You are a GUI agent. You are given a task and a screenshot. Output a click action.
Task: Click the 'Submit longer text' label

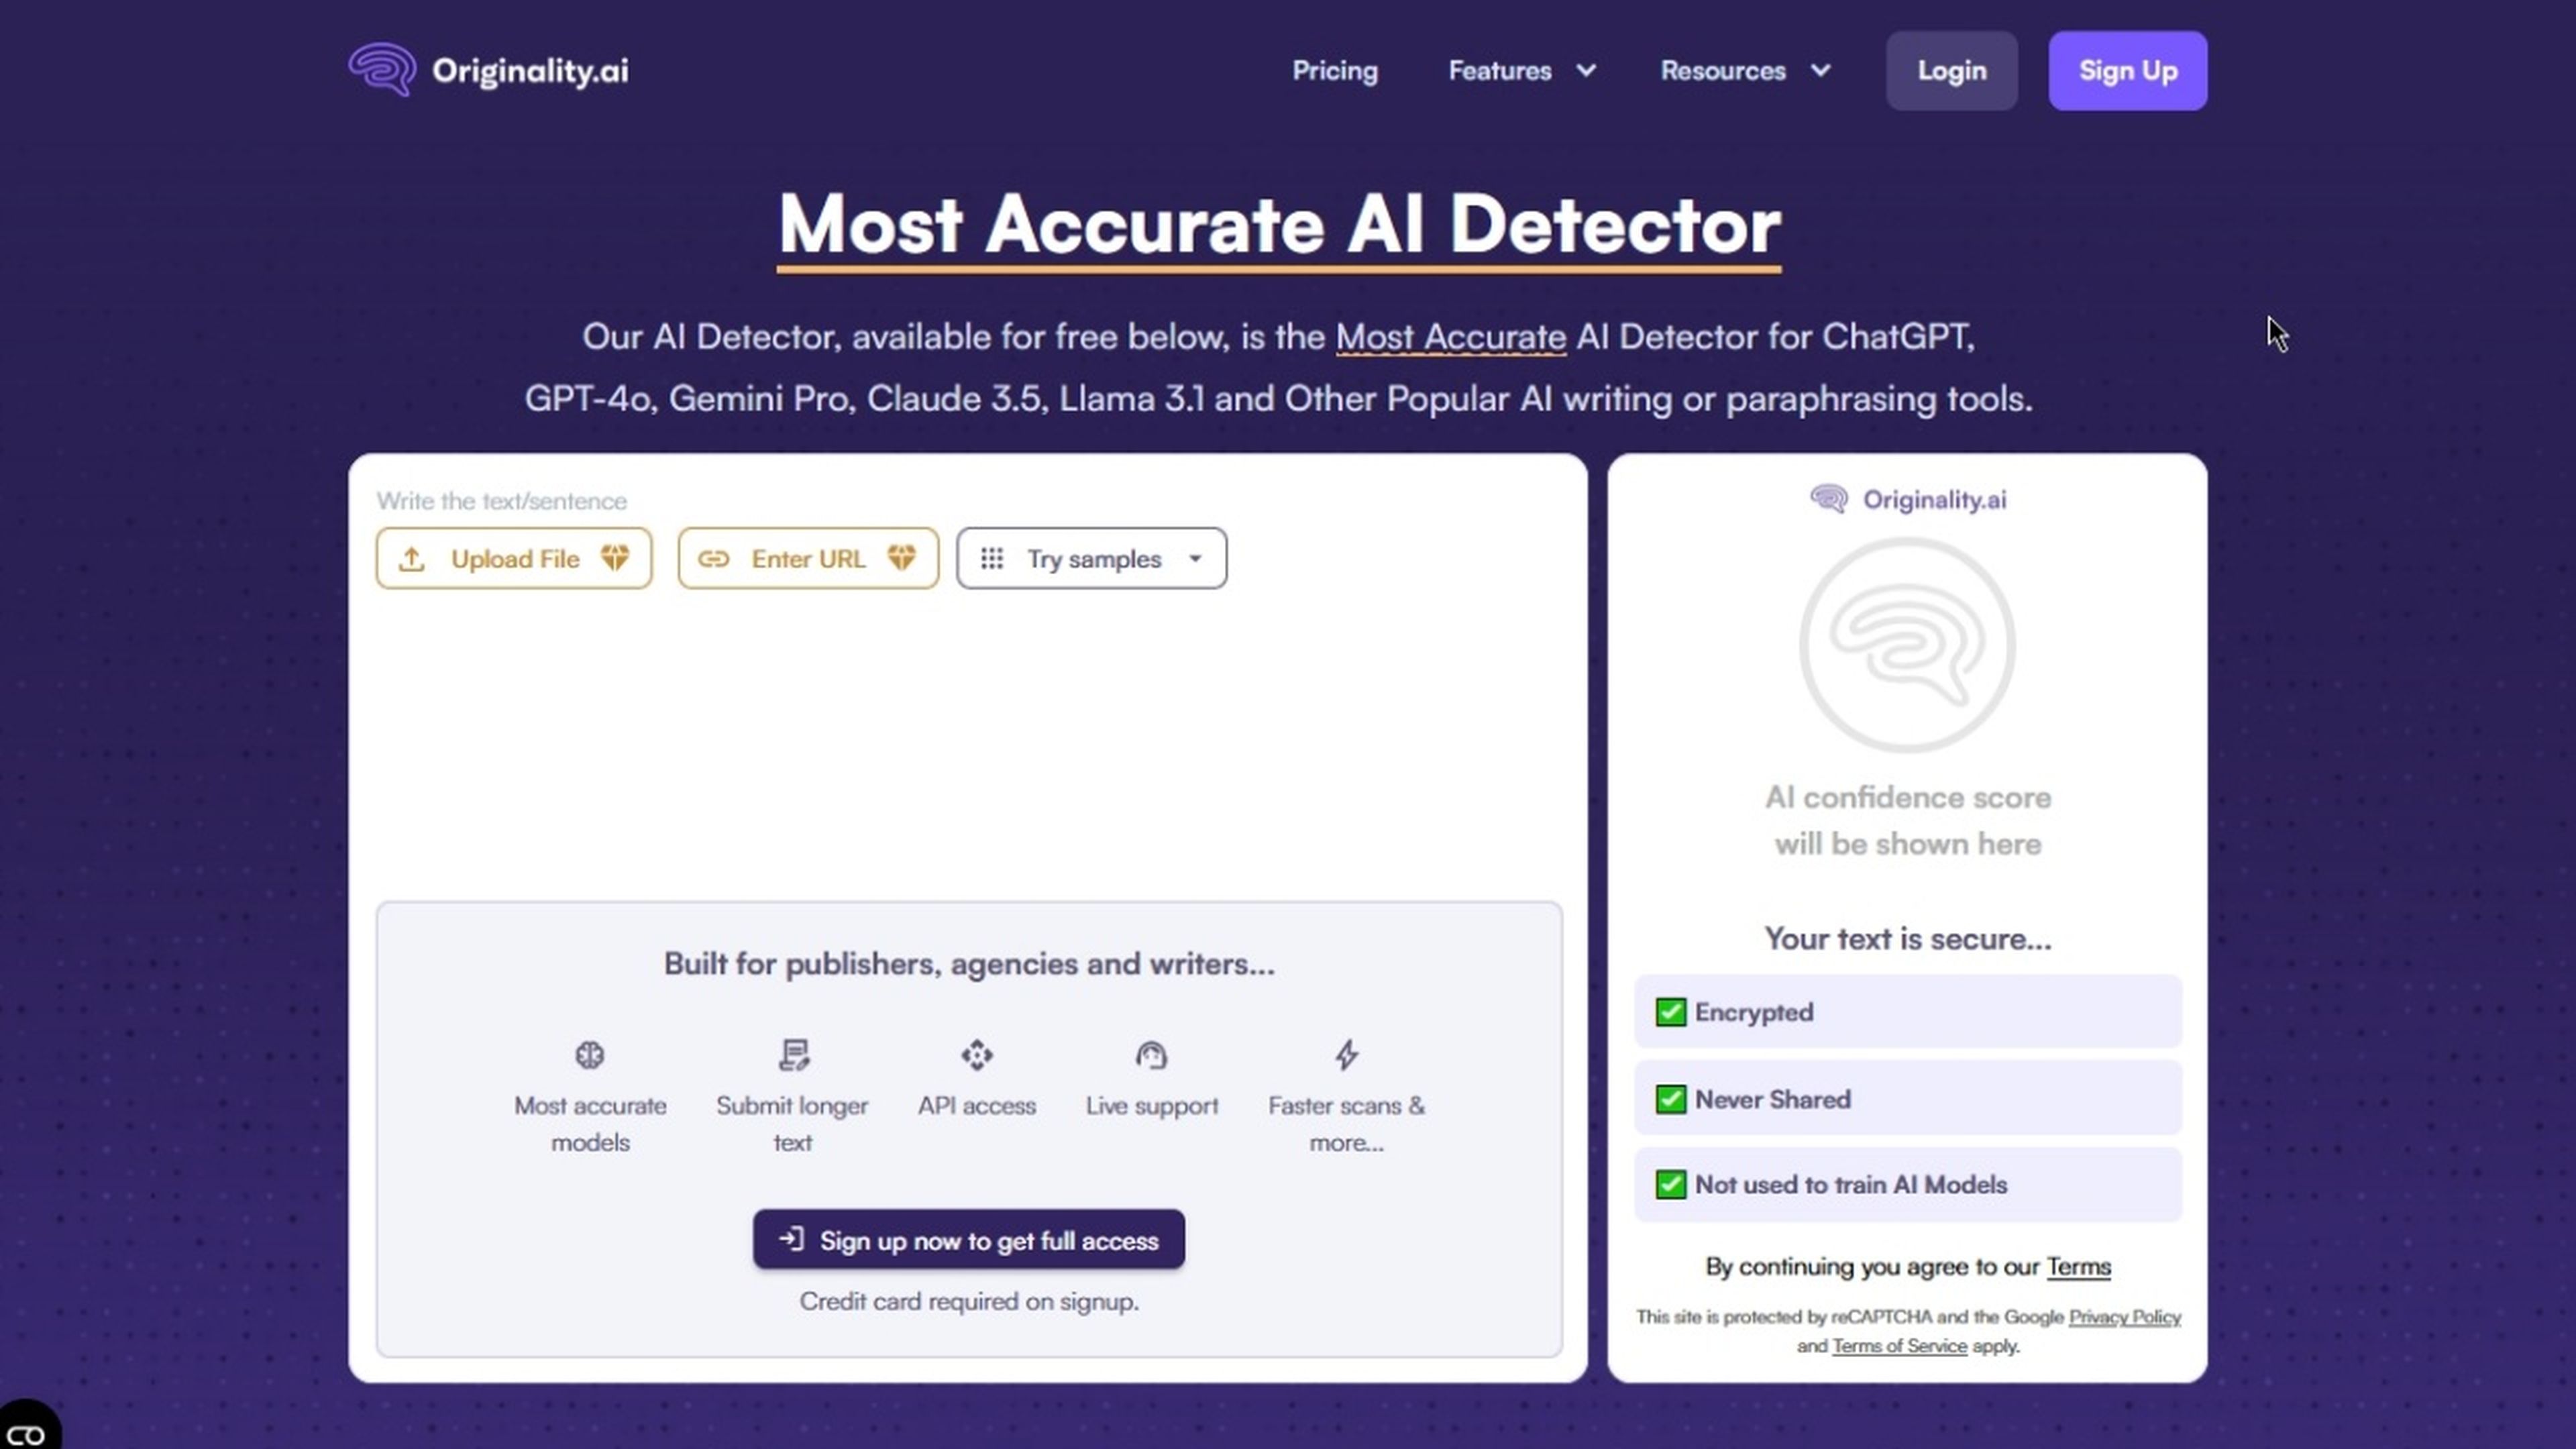pyautogui.click(x=792, y=1124)
